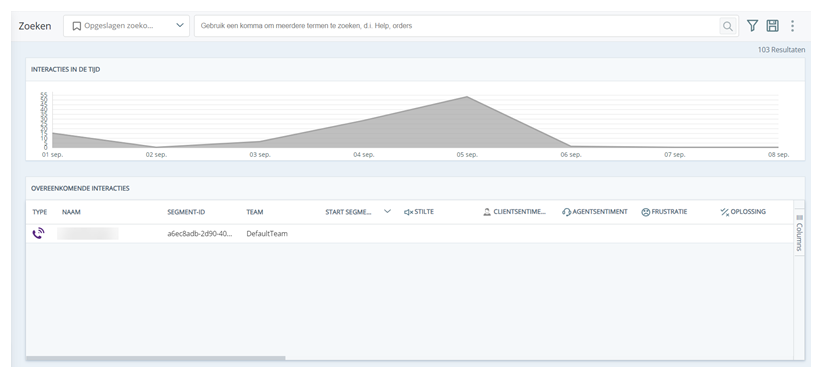Click the 05 sep. peak on chart

[x=467, y=97]
